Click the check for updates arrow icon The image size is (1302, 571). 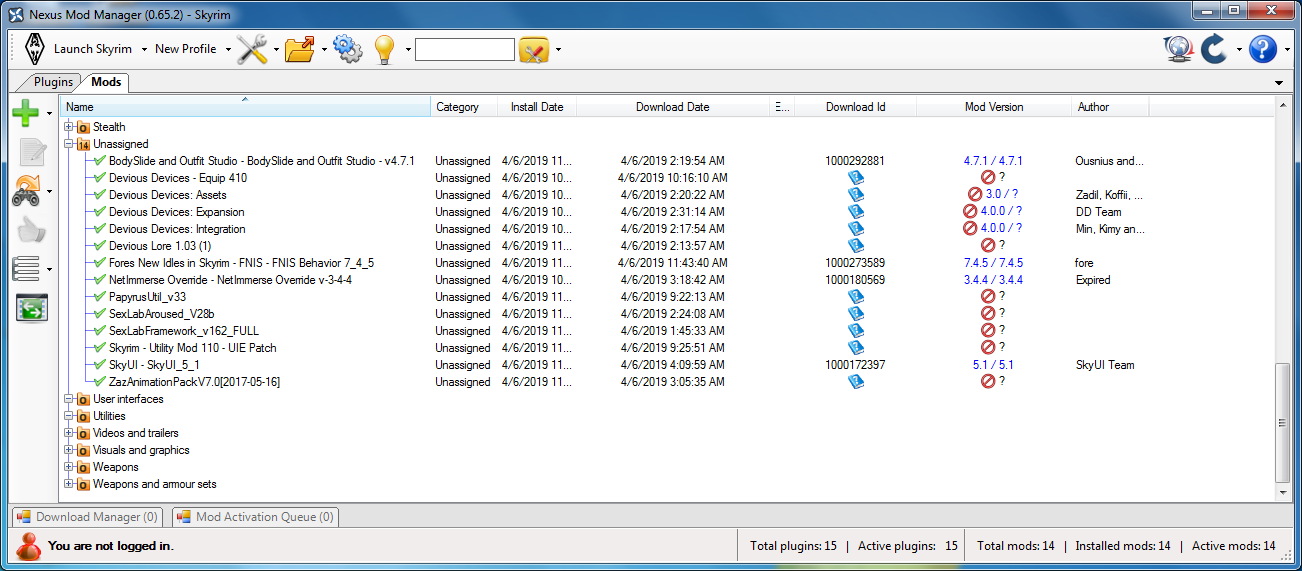[x=1214, y=49]
